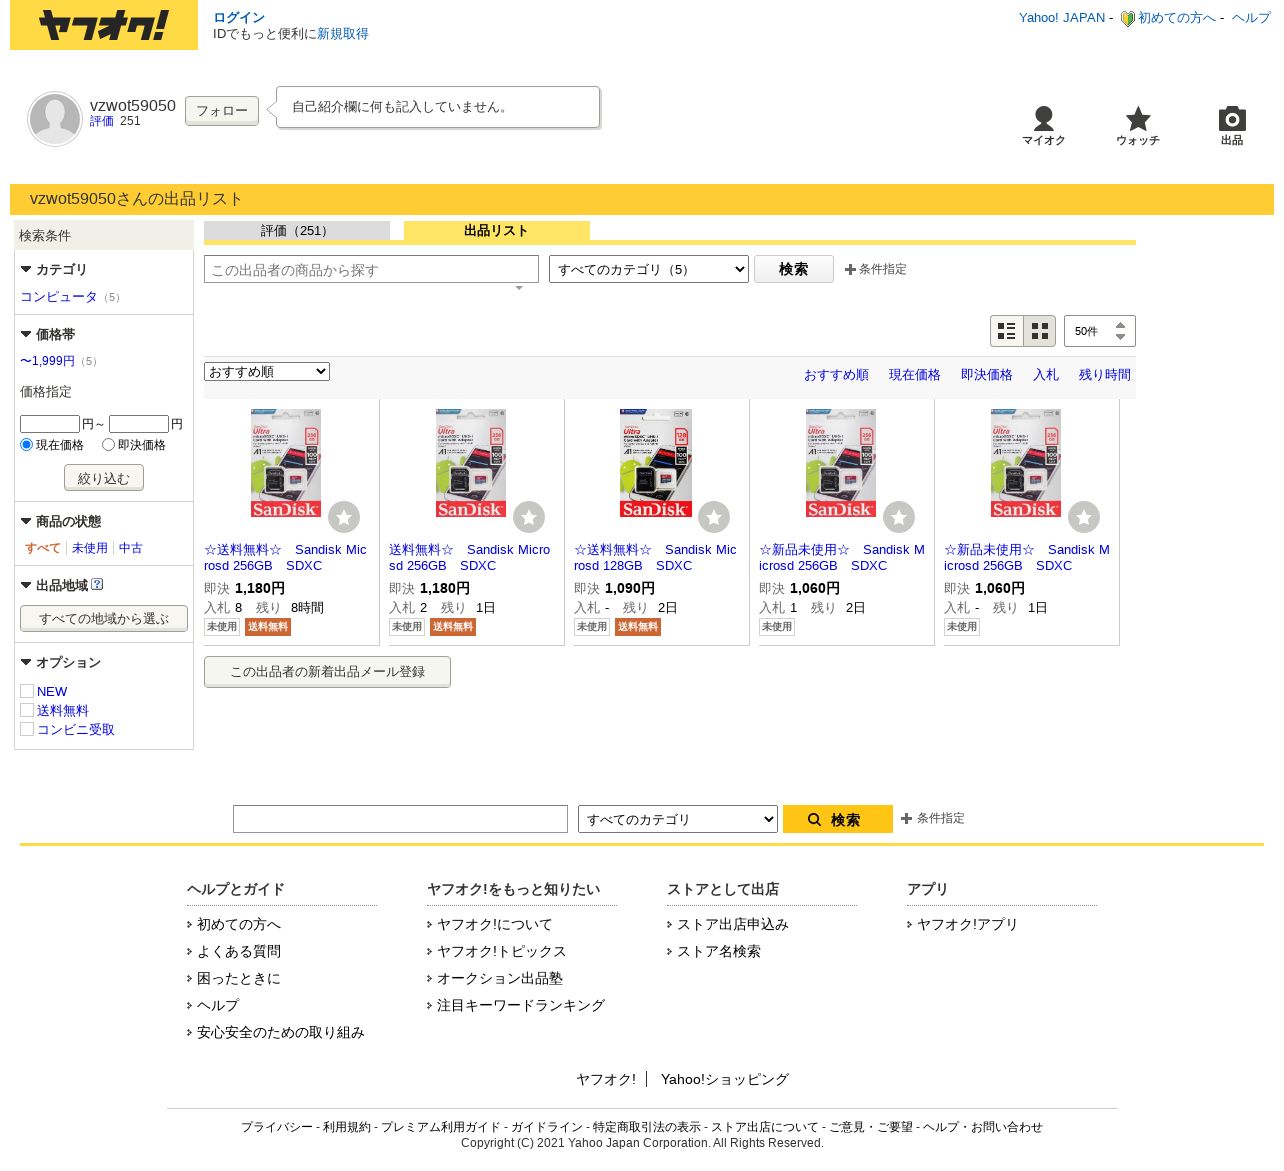Screen dimensions: 1284x1171
Task: Open the ウォッチ star icon
Action: coord(1138,126)
